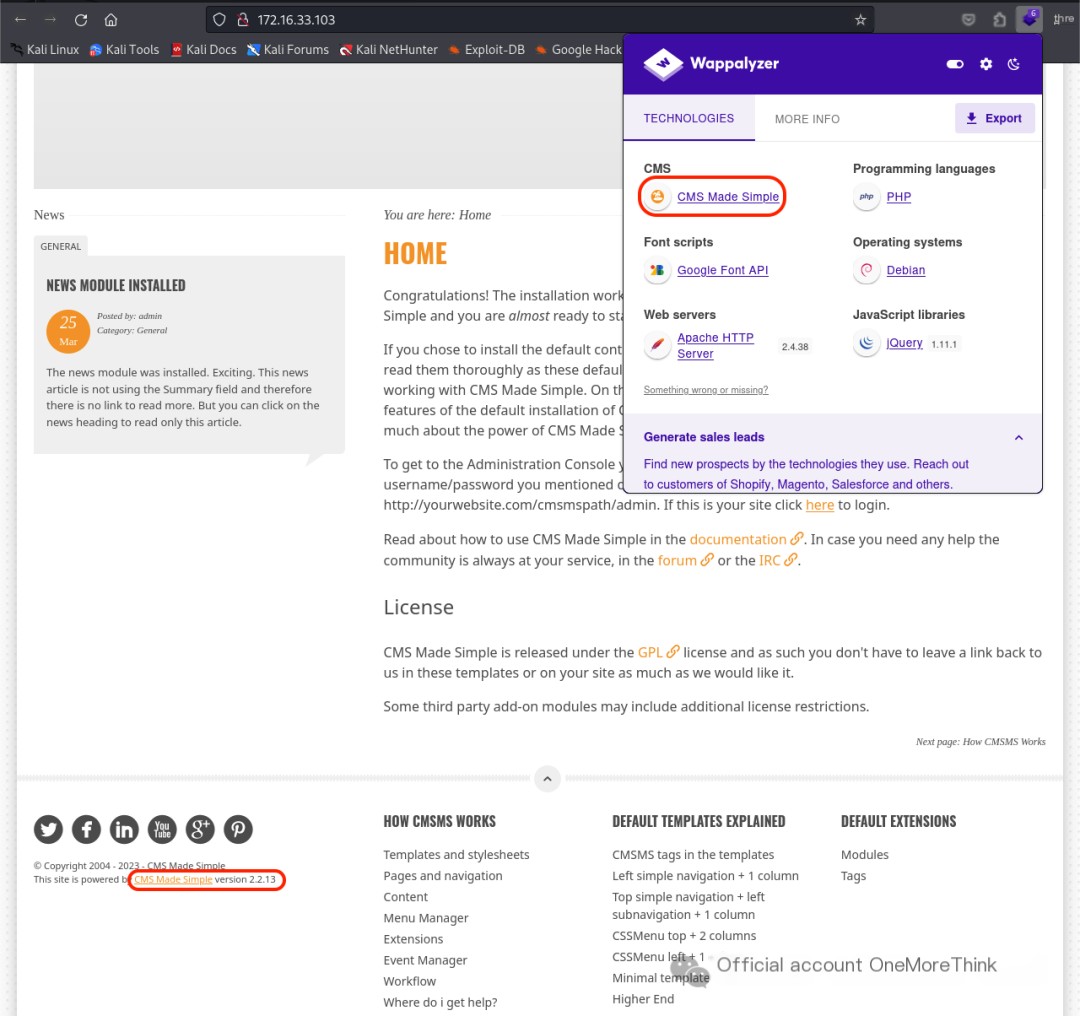1080x1016 pixels.
Task: Go back using browser back arrow
Action: tap(20, 20)
